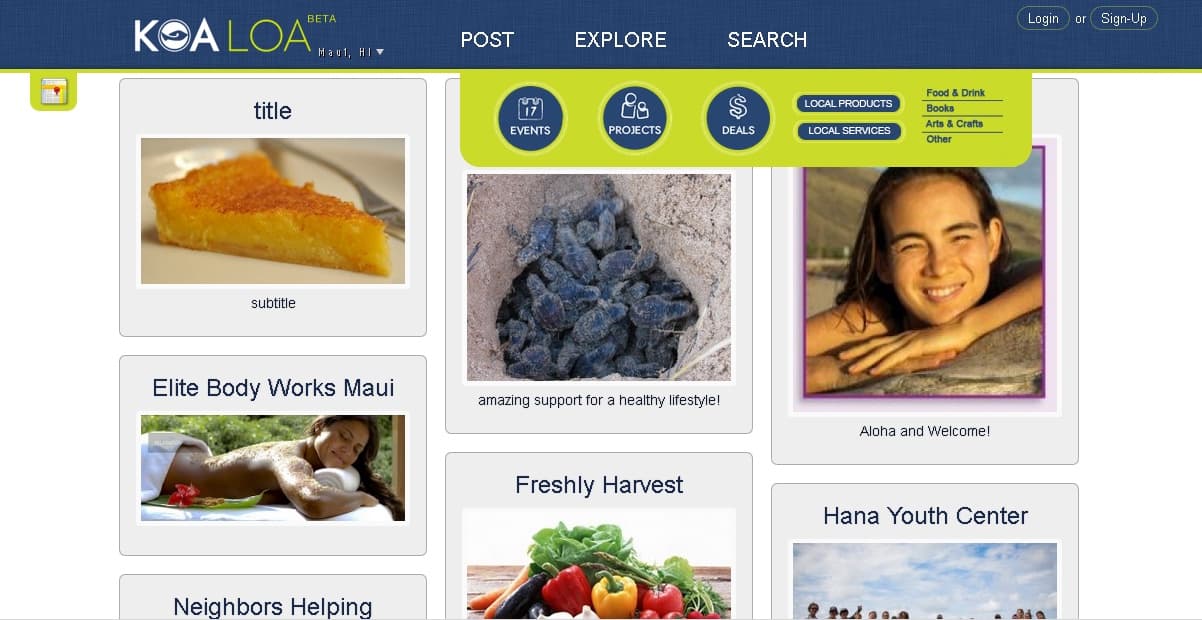Choose Other category link
The height and width of the screenshot is (620, 1202).
[x=939, y=139]
